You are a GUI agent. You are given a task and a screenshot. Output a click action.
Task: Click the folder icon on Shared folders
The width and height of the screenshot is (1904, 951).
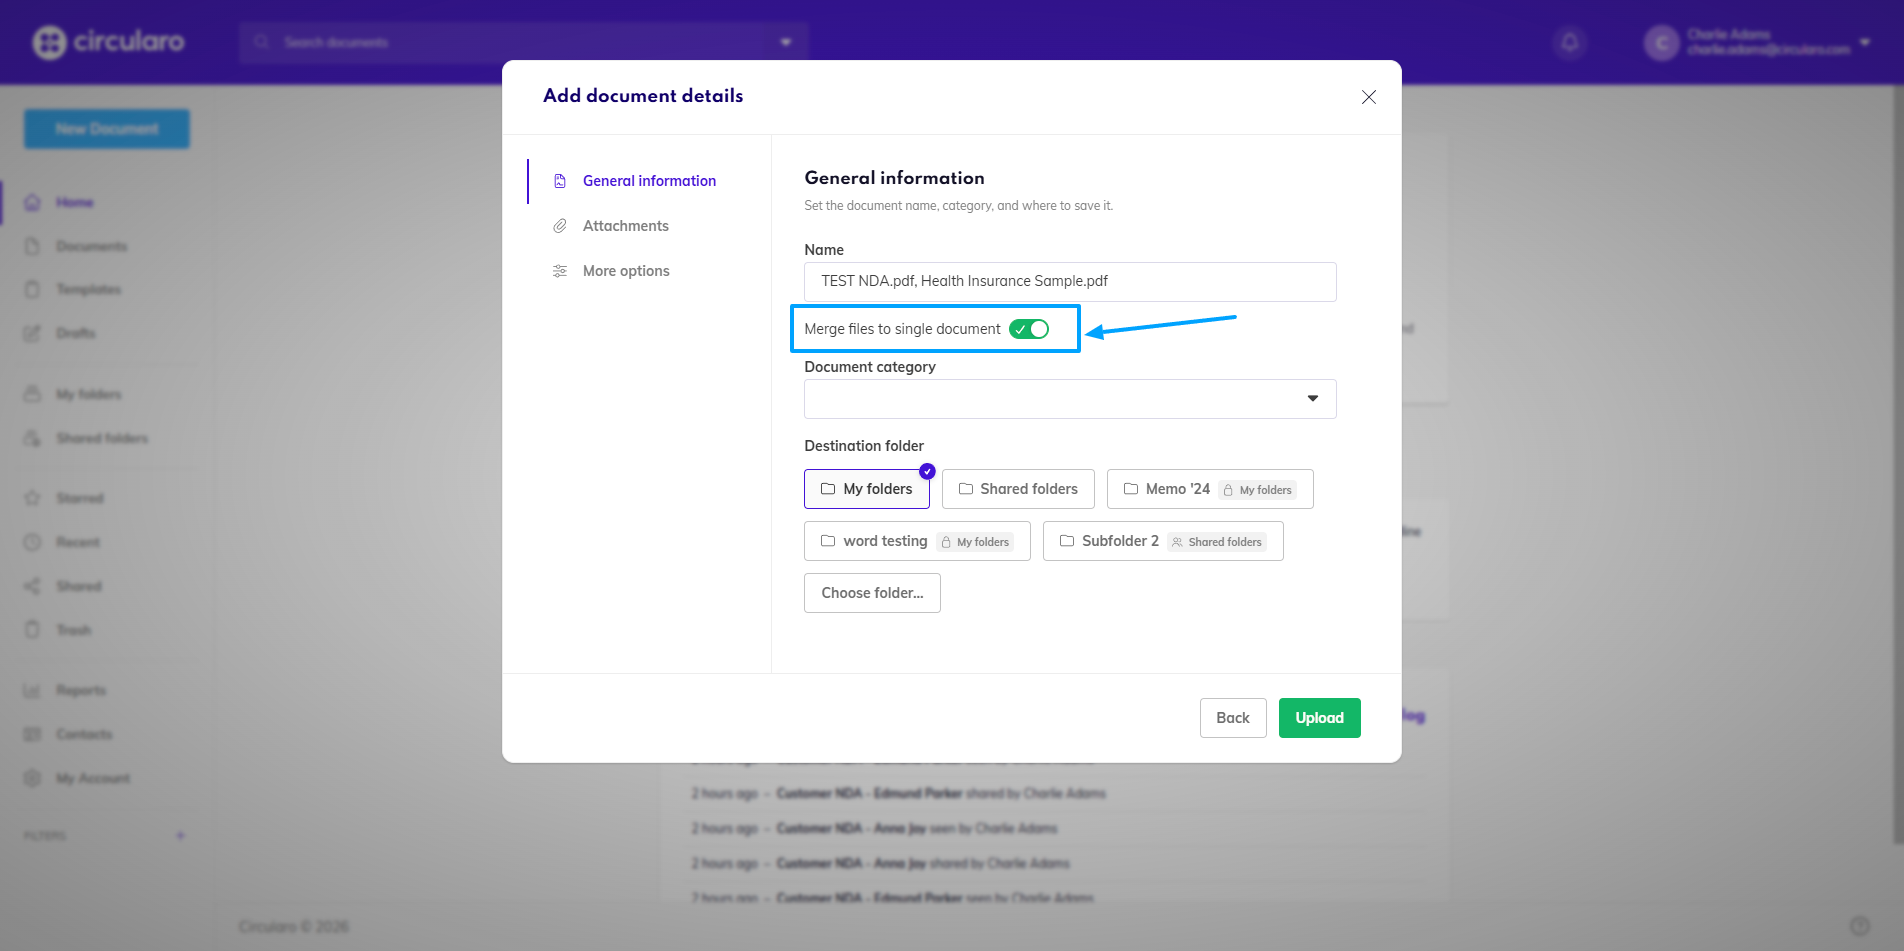966,489
